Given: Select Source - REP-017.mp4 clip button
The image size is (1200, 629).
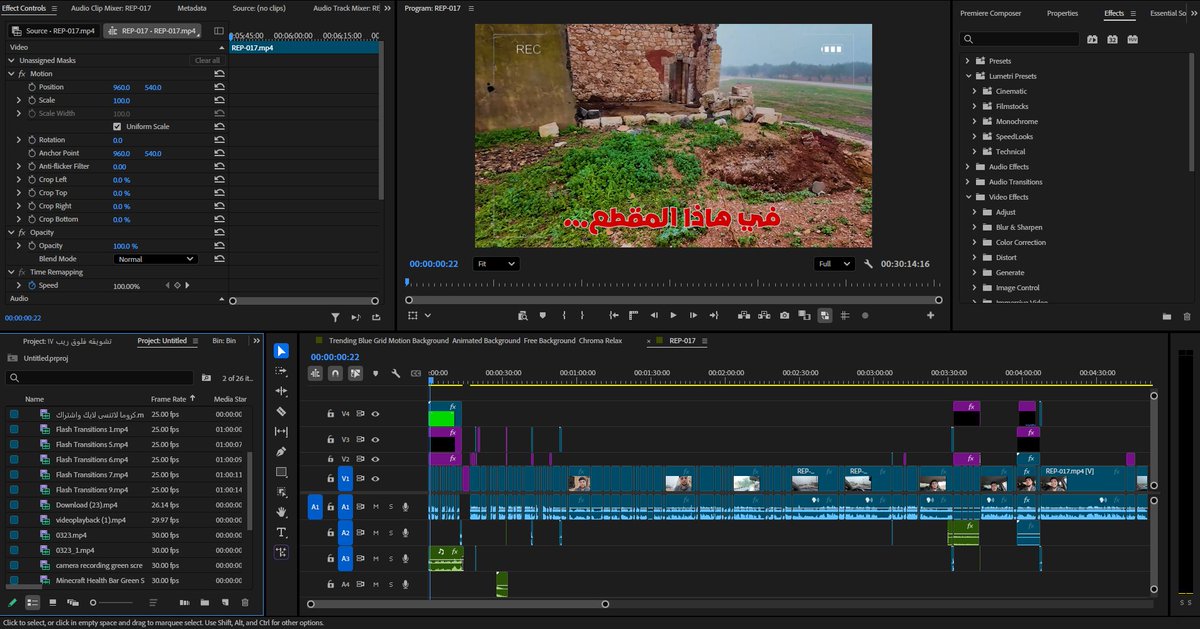Looking at the screenshot, I should click(x=53, y=31).
